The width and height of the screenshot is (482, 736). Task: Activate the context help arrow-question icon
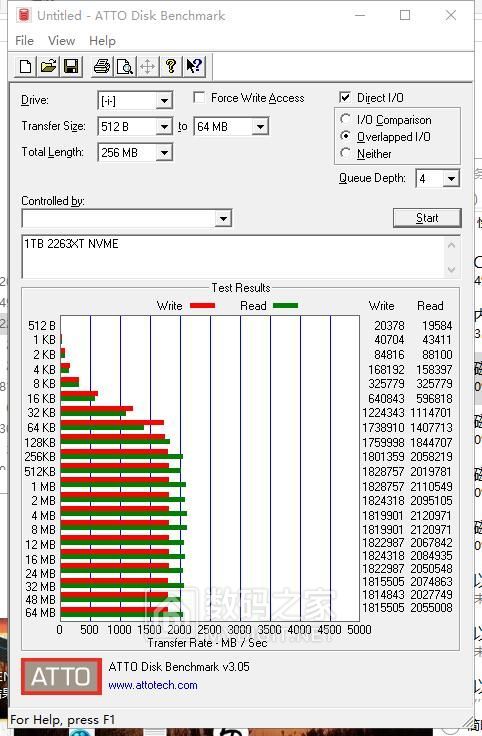coord(194,66)
